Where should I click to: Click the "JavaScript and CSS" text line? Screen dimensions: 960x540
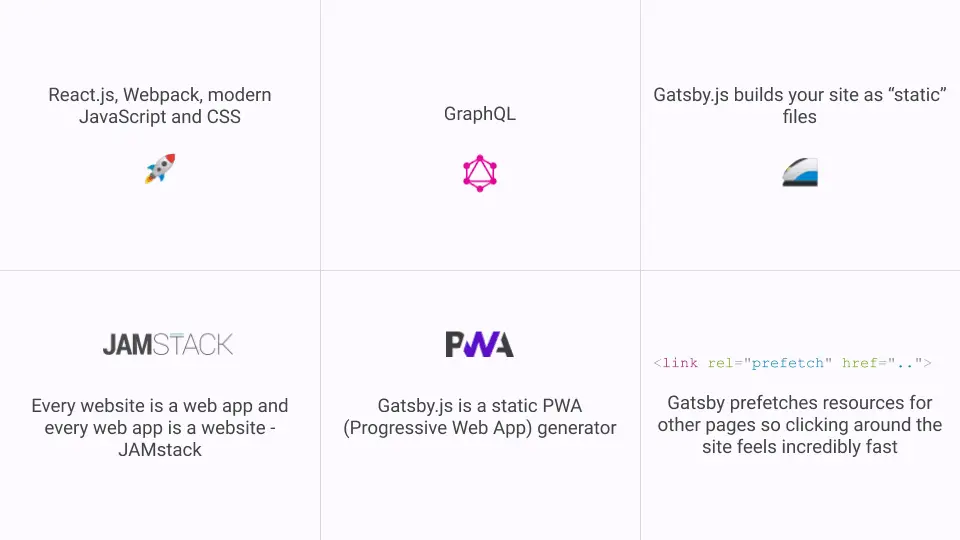tap(160, 117)
